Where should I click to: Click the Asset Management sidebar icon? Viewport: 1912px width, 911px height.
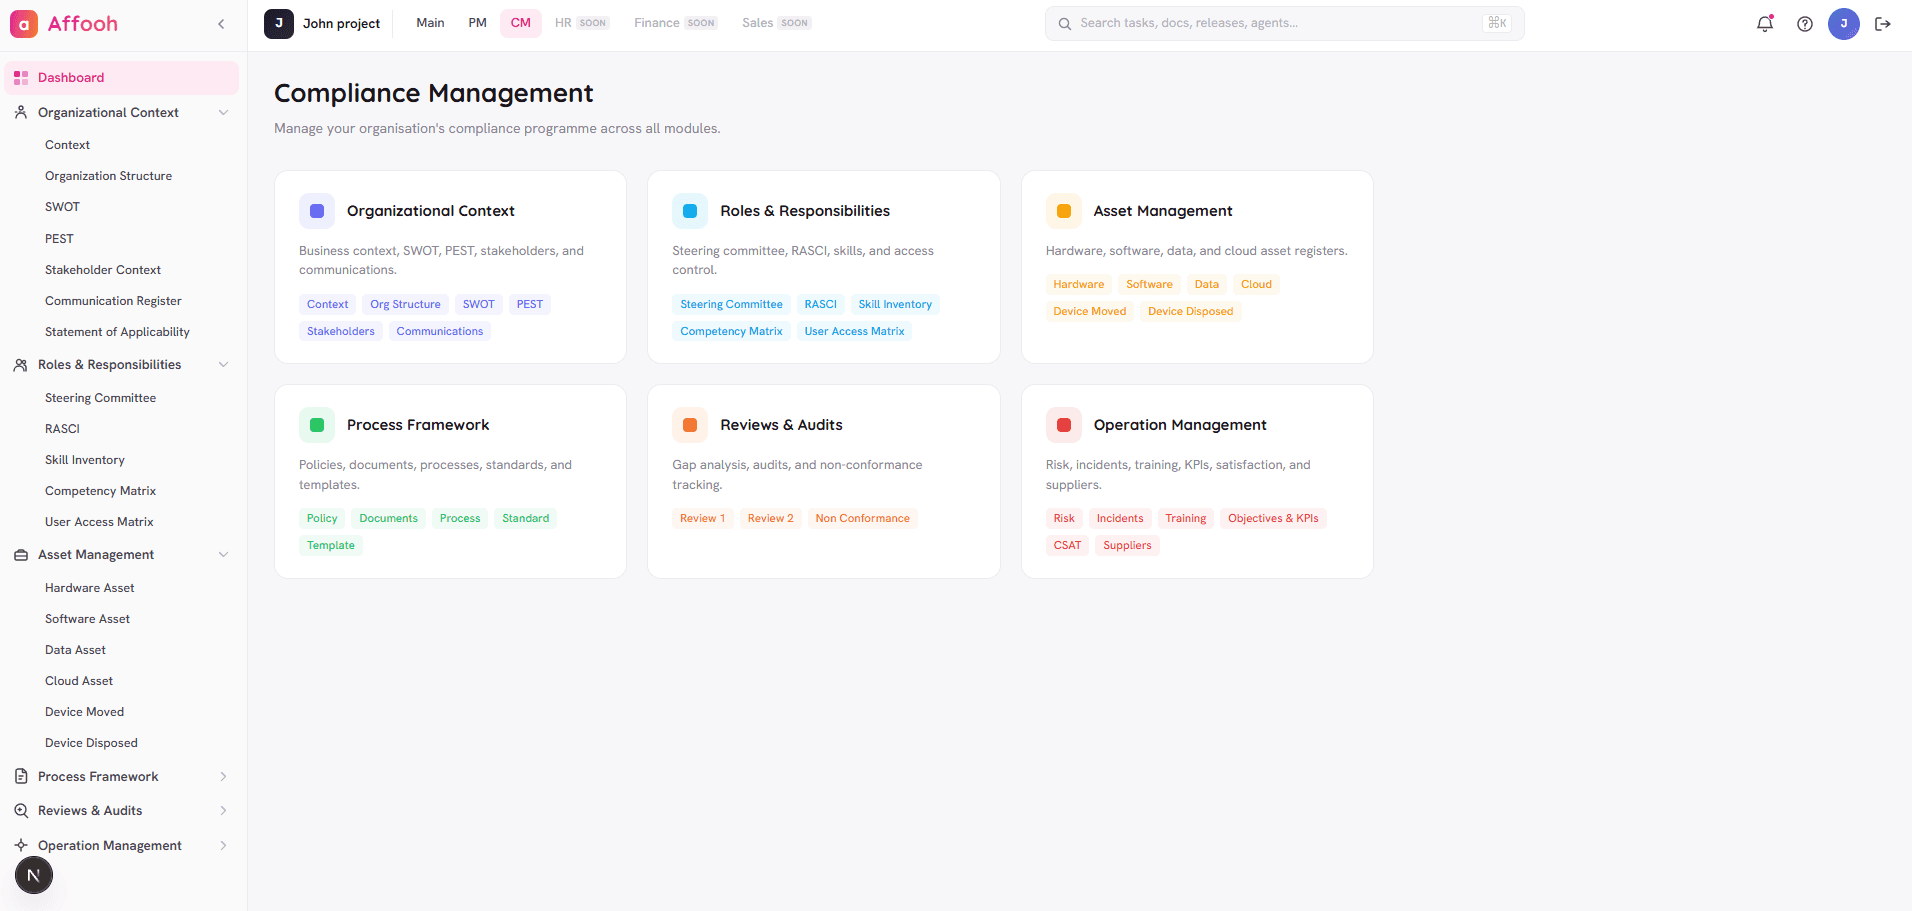coord(21,555)
